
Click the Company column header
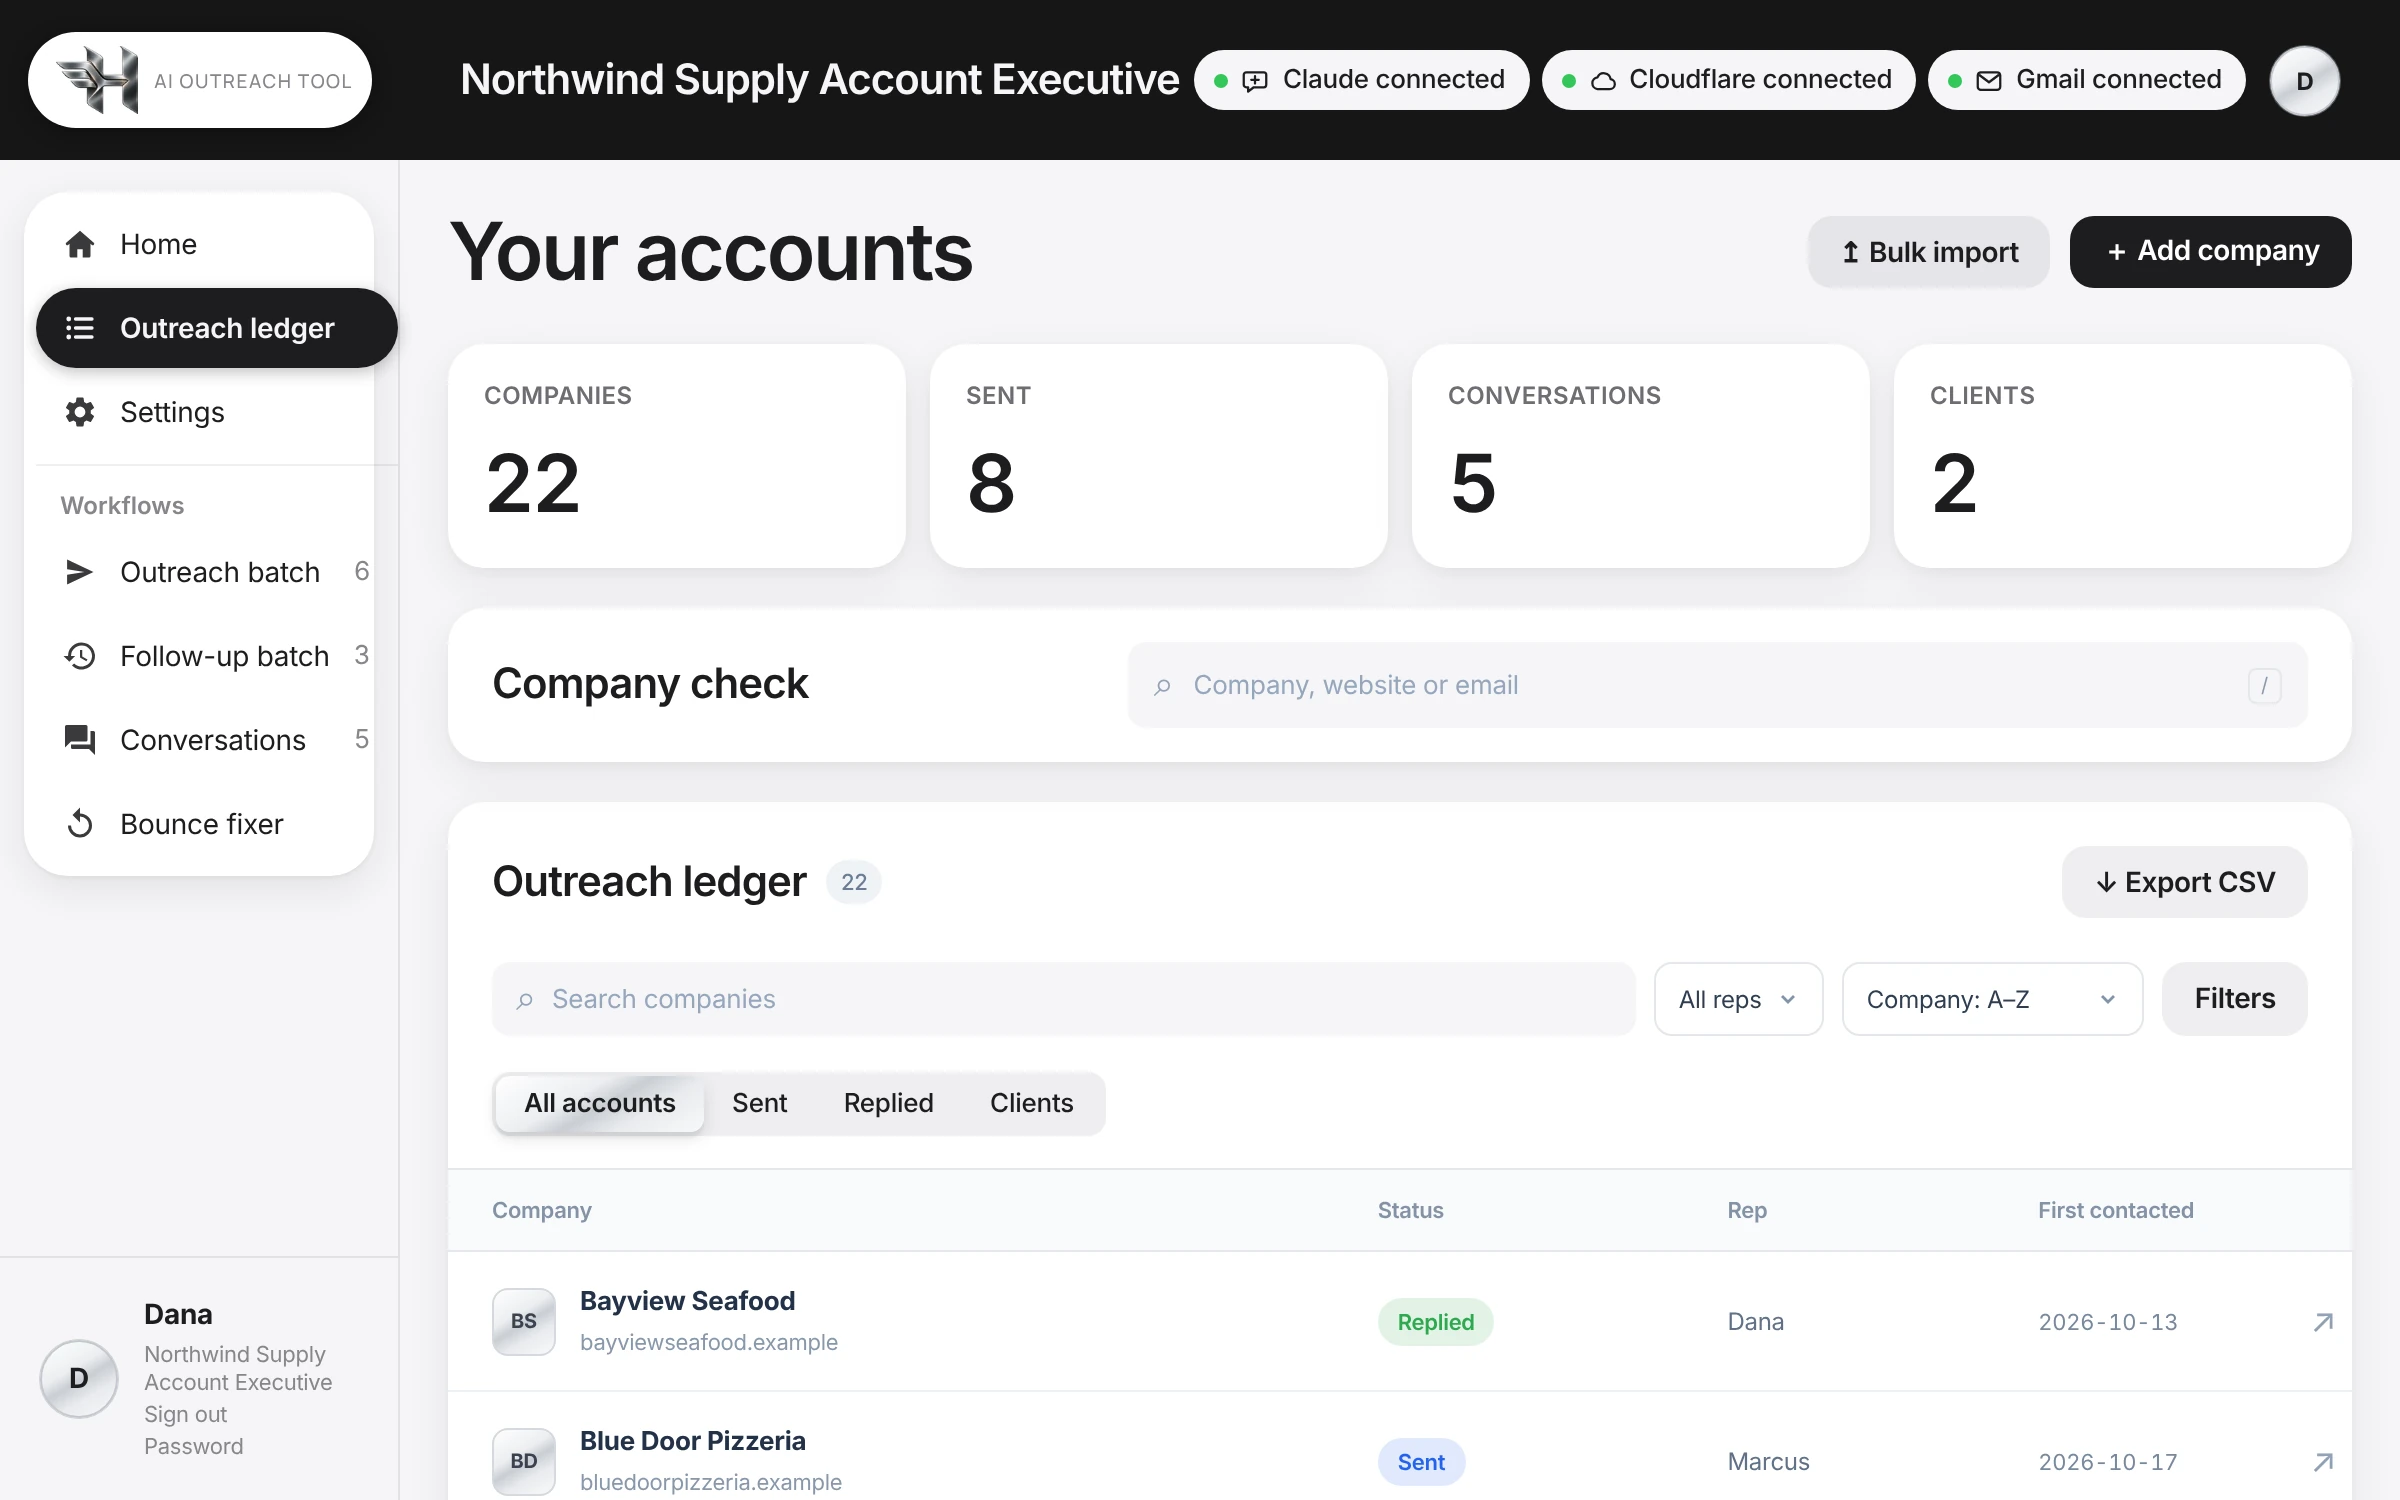[541, 1210]
